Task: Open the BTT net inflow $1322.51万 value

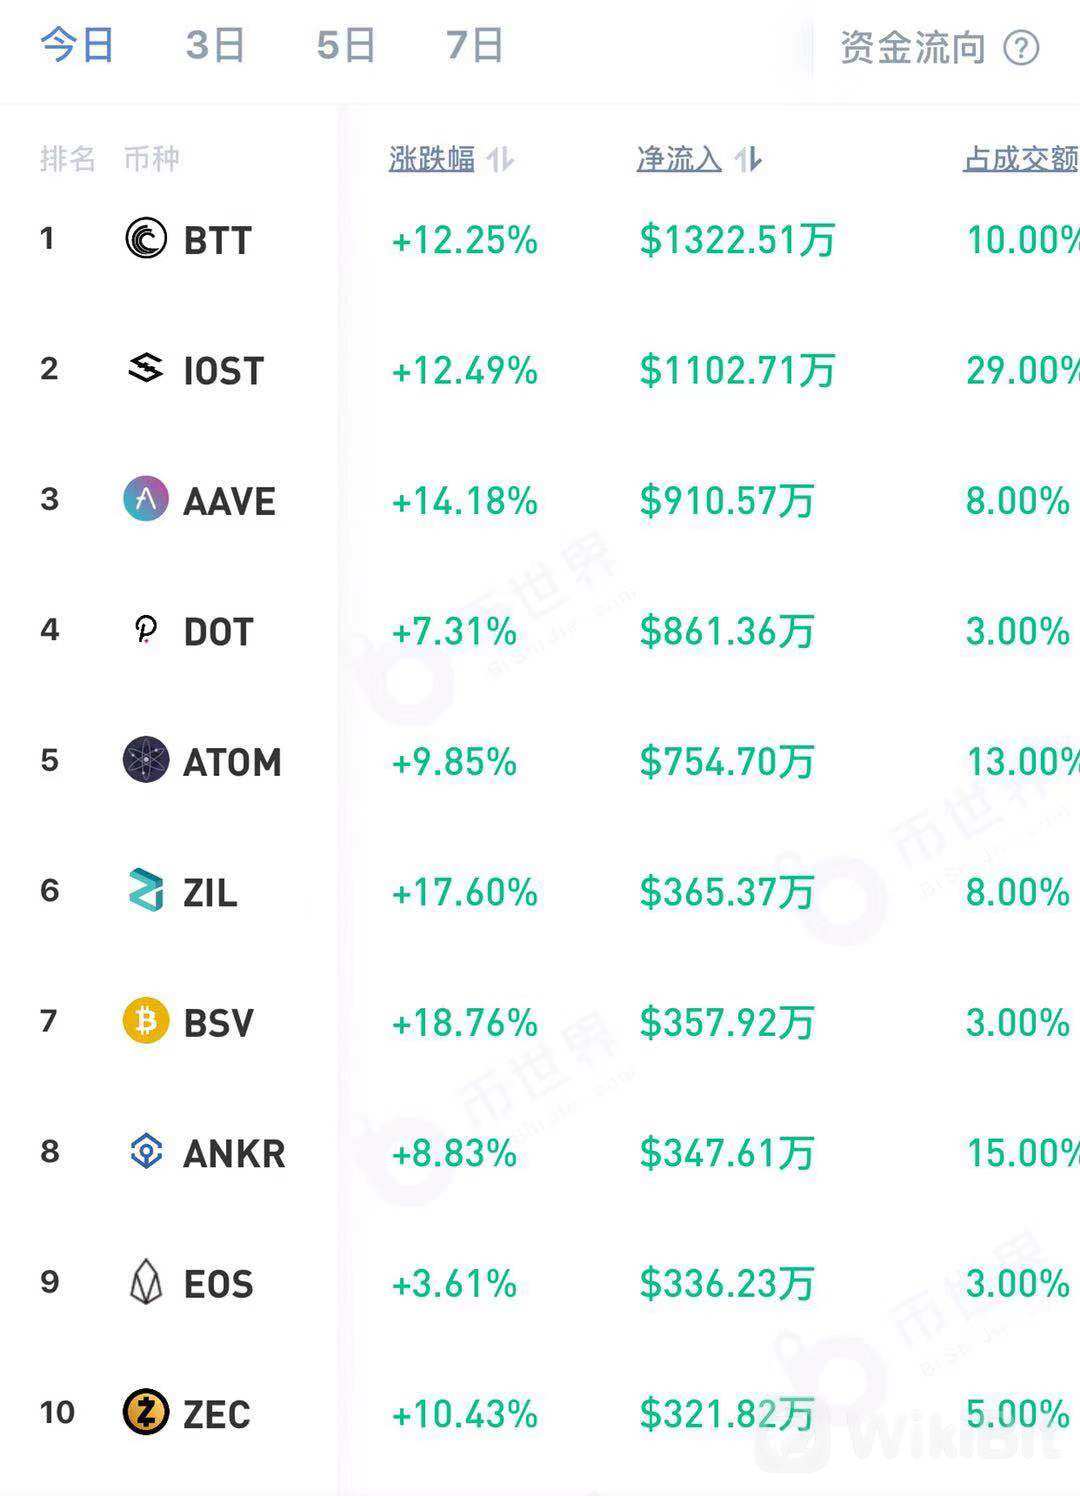Action: point(737,240)
